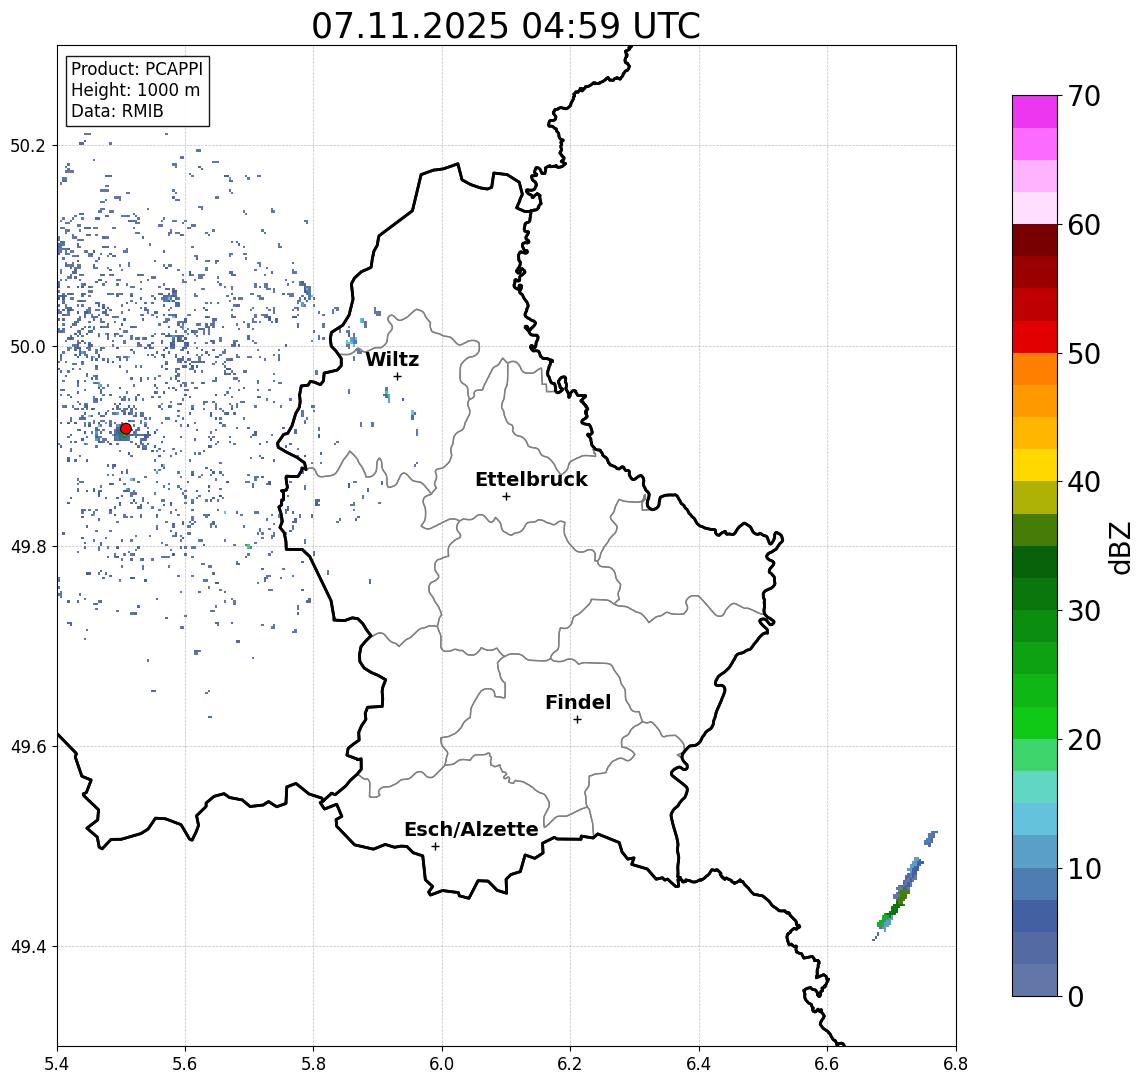This screenshot has width=1145, height=1084.
Task: Click the Ettelbruck station label
Action: click(x=531, y=479)
